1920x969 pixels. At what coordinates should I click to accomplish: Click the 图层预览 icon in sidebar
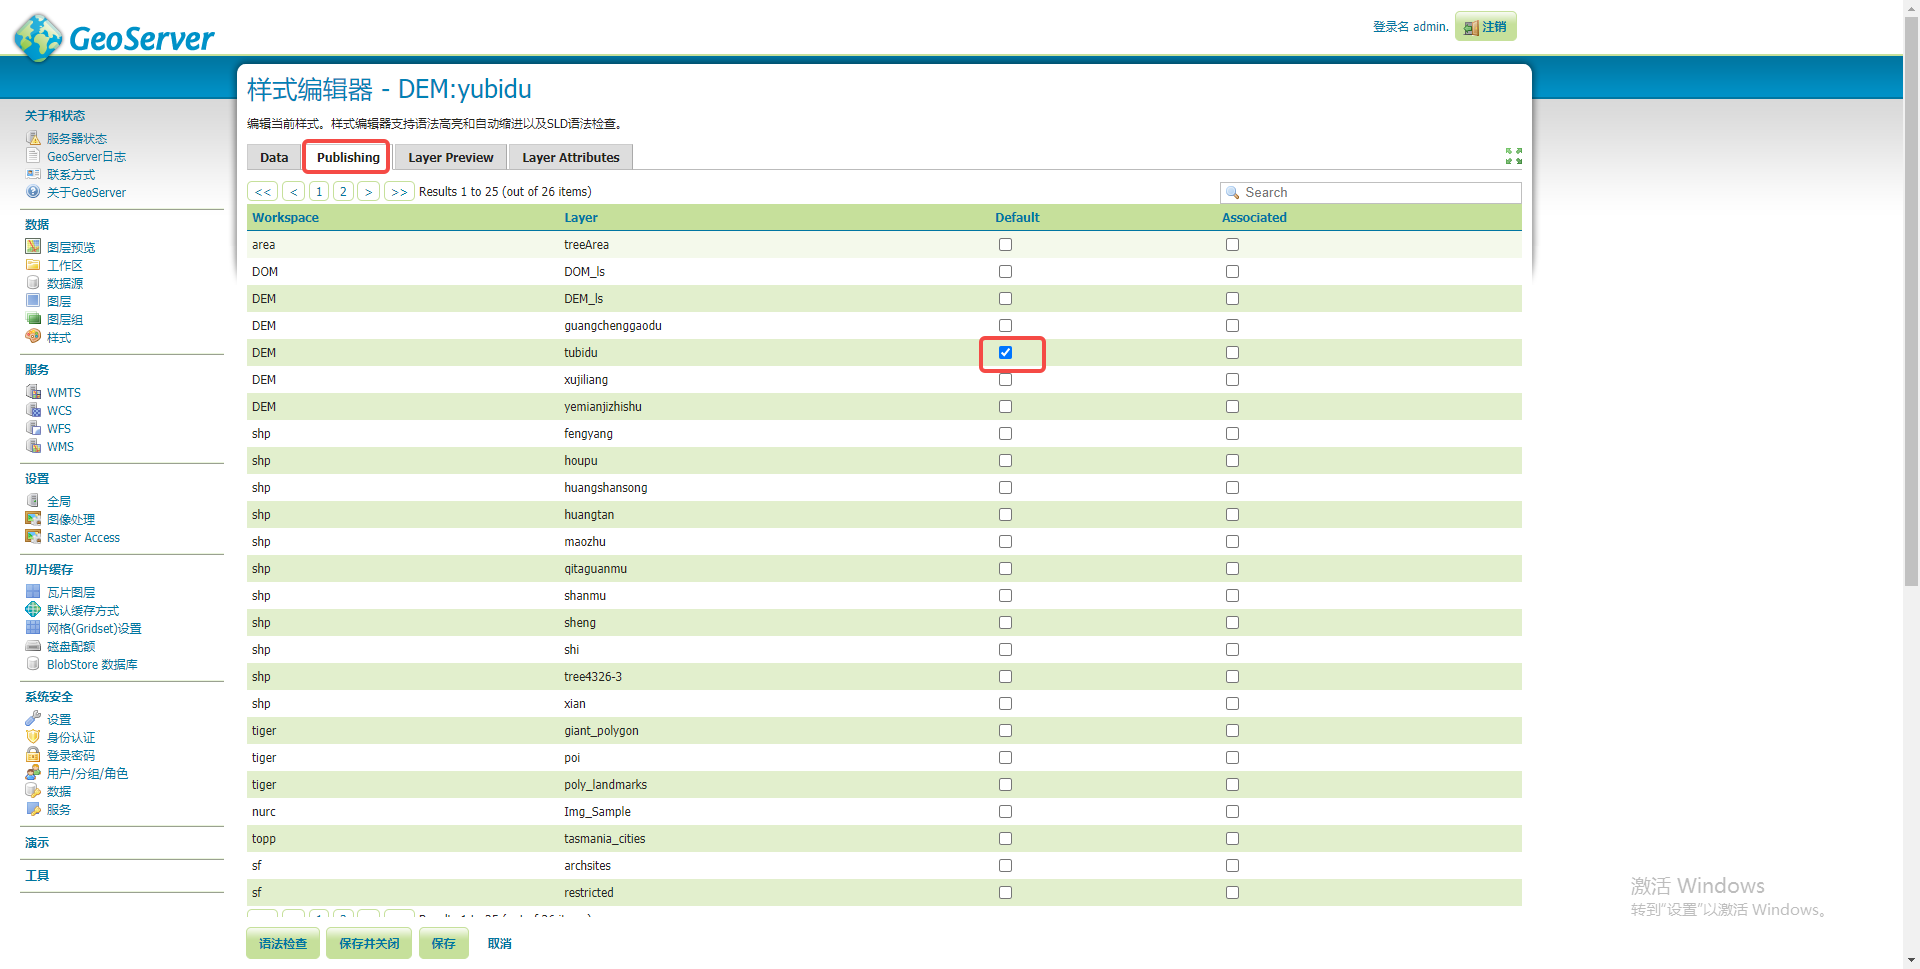click(33, 247)
